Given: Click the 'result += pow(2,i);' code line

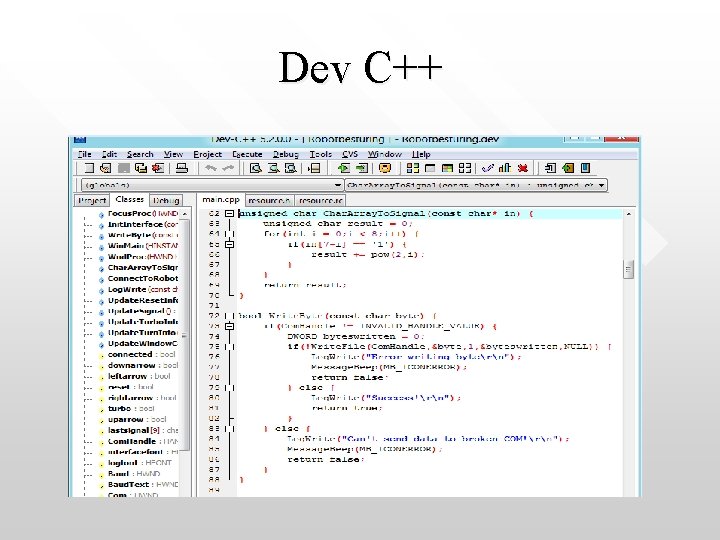Looking at the screenshot, I should (367, 254).
